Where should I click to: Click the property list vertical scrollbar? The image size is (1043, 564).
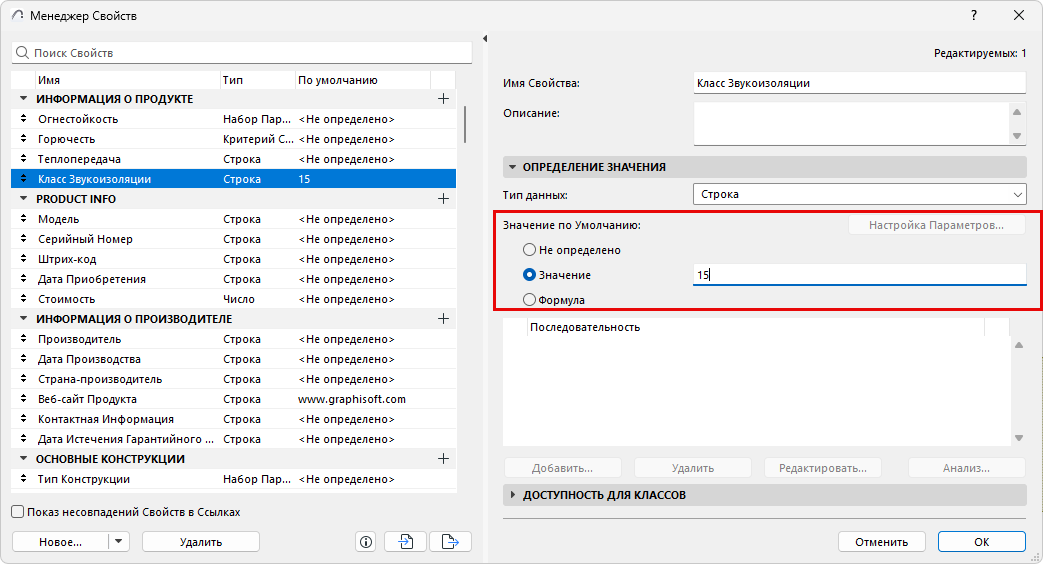(x=466, y=125)
